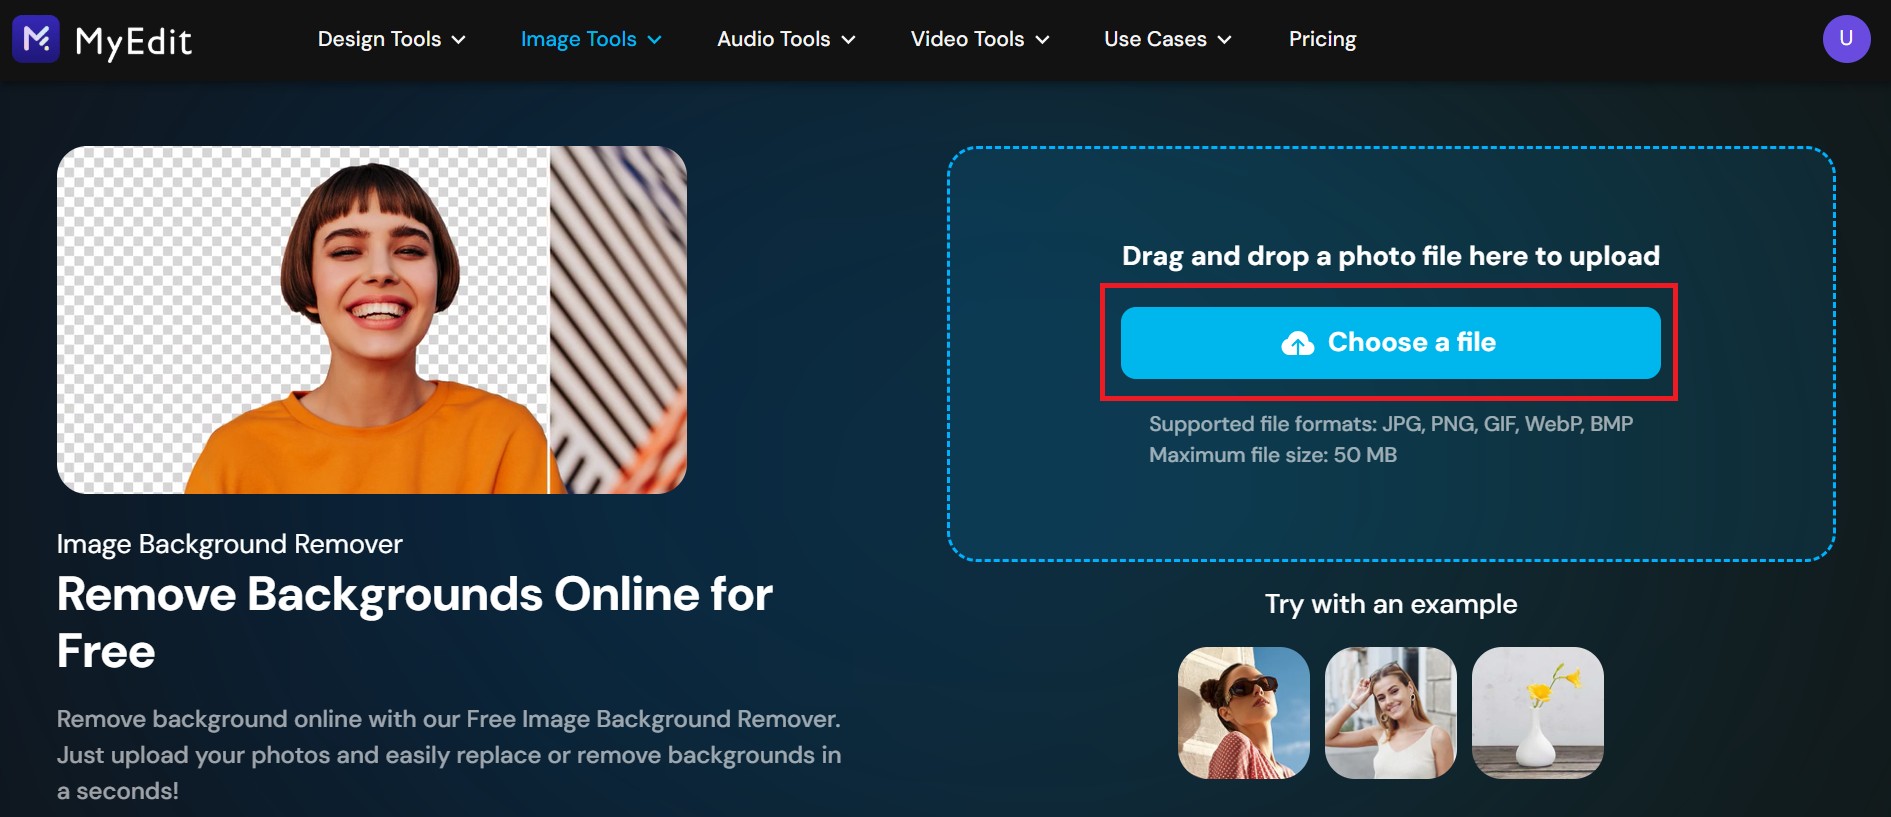Open the Video Tools menu

click(x=980, y=39)
